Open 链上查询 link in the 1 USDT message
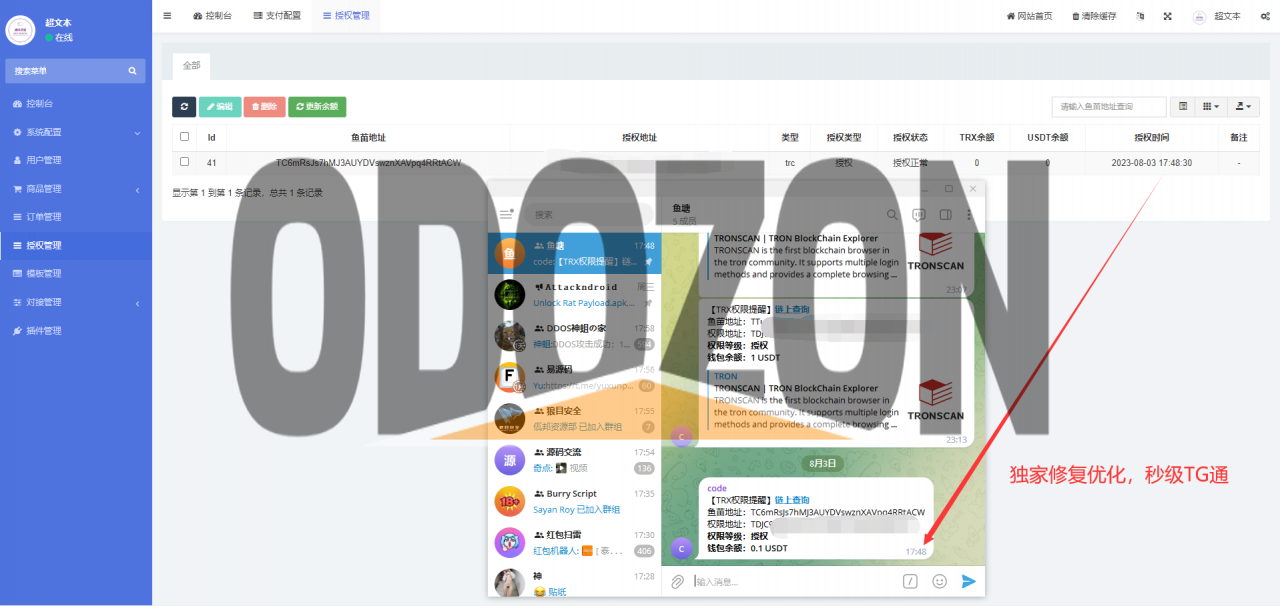The image size is (1280, 608). pyautogui.click(x=792, y=310)
